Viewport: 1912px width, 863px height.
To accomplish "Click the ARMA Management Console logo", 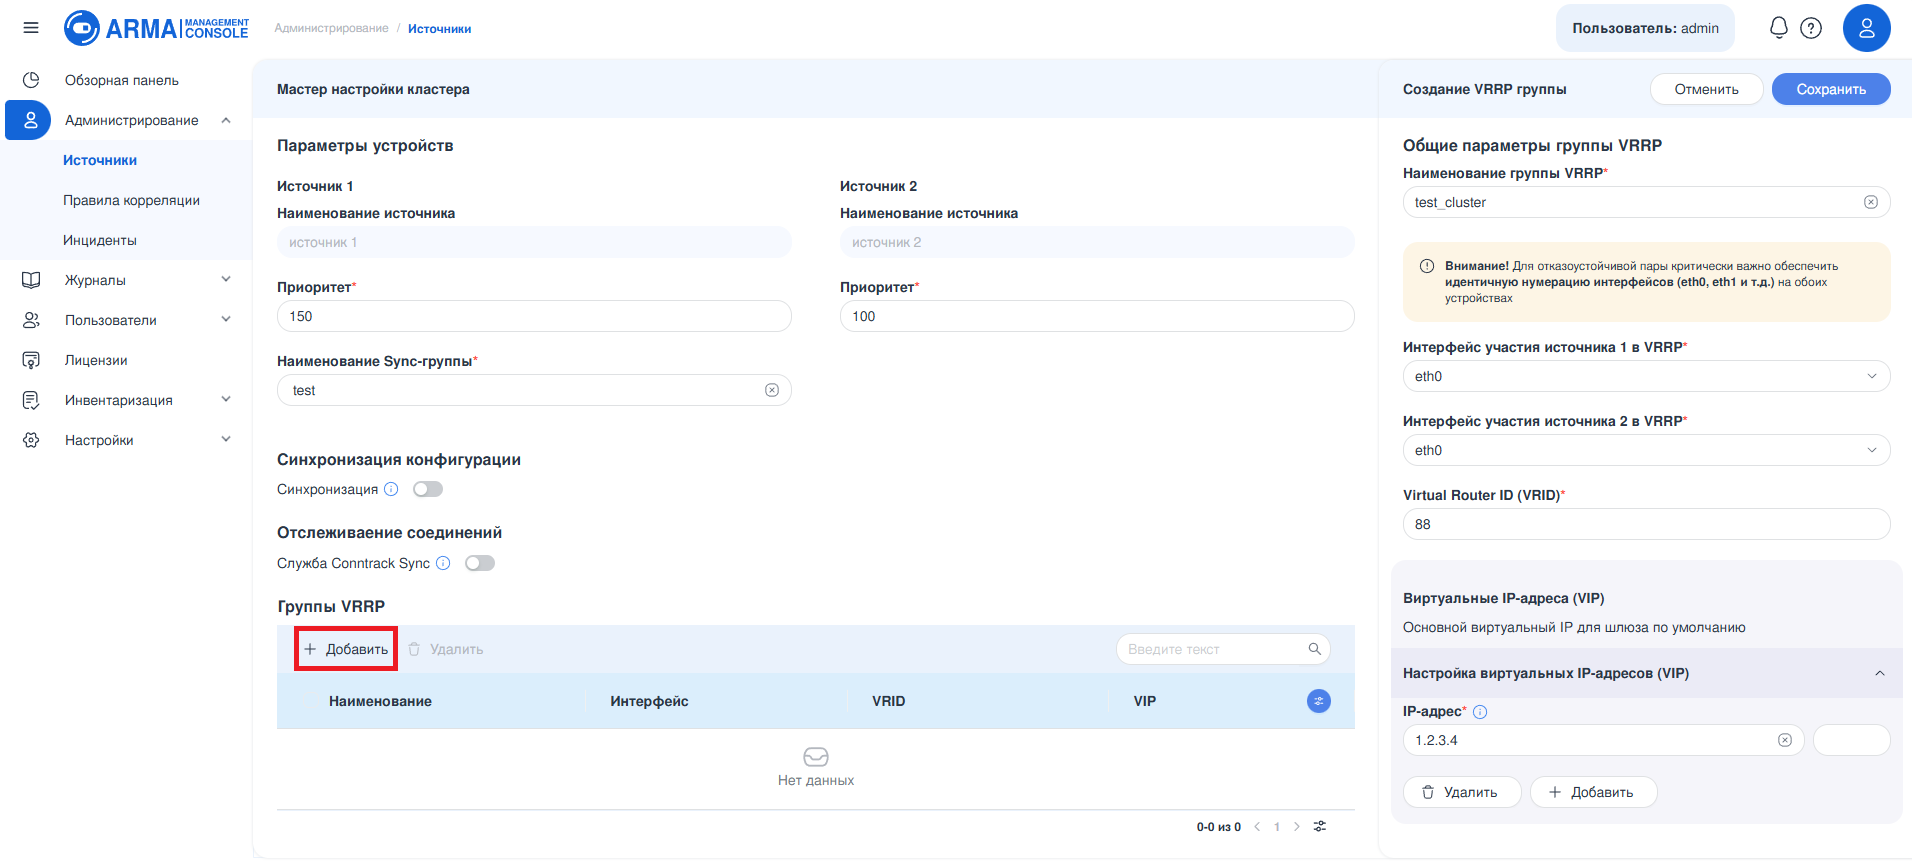I will (x=156, y=28).
